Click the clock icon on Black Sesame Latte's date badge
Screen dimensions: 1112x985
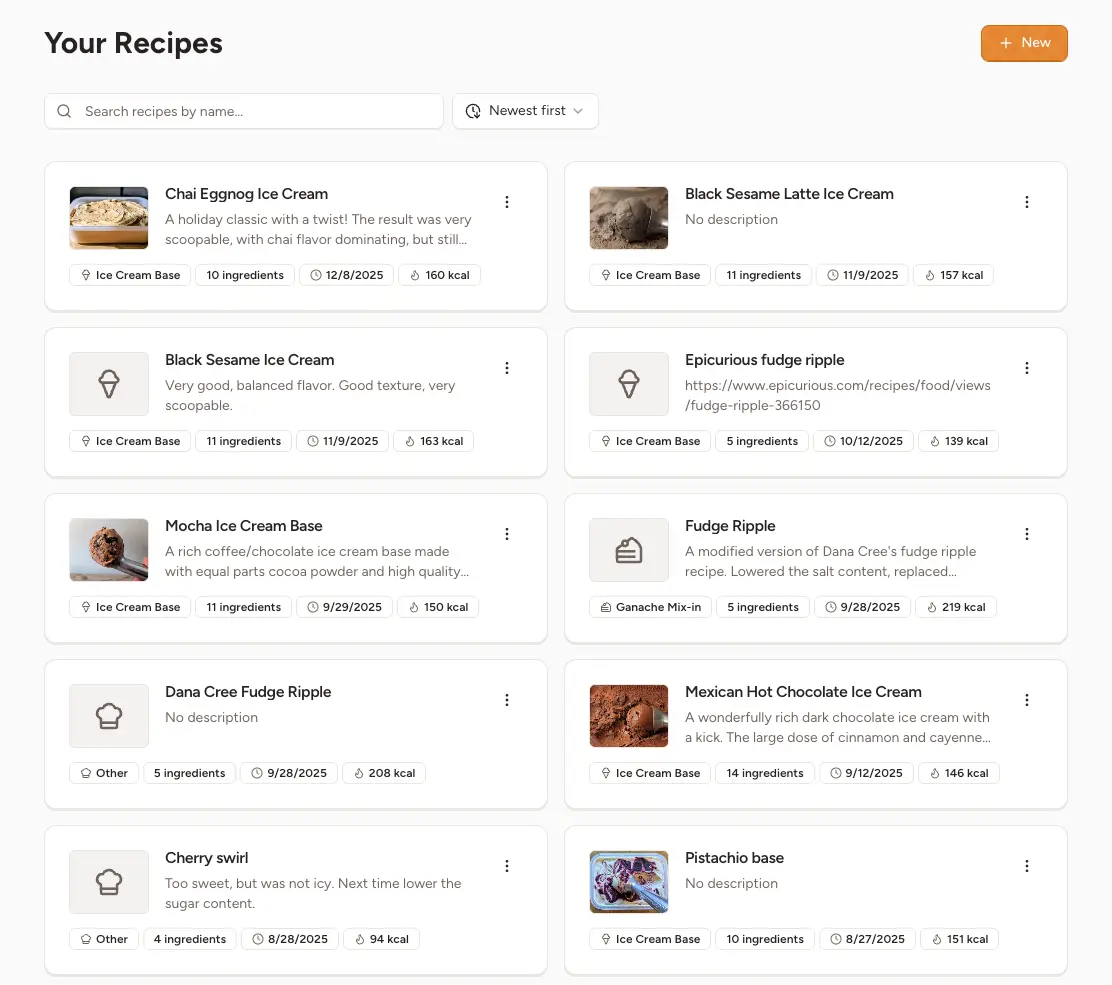(832, 274)
